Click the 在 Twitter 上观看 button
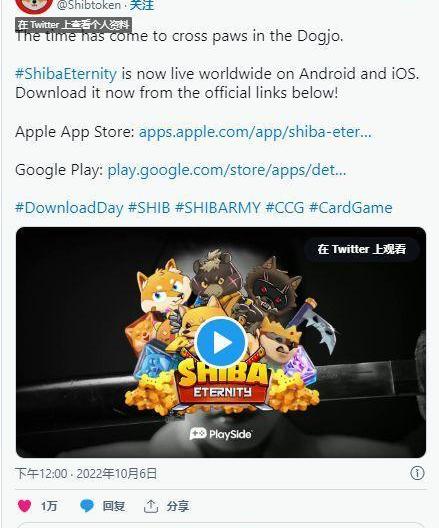 click(x=362, y=249)
